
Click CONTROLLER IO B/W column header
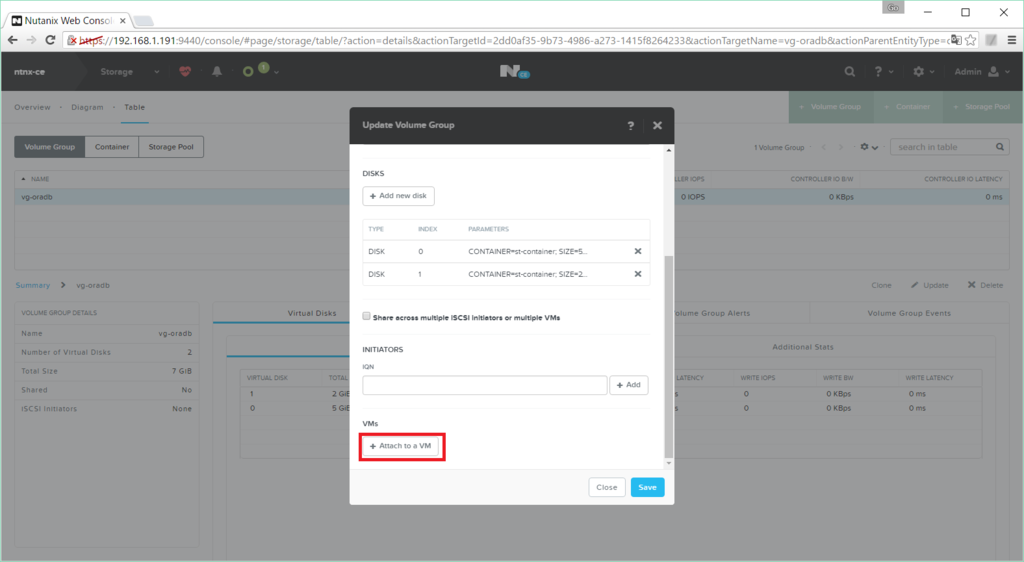pos(822,179)
